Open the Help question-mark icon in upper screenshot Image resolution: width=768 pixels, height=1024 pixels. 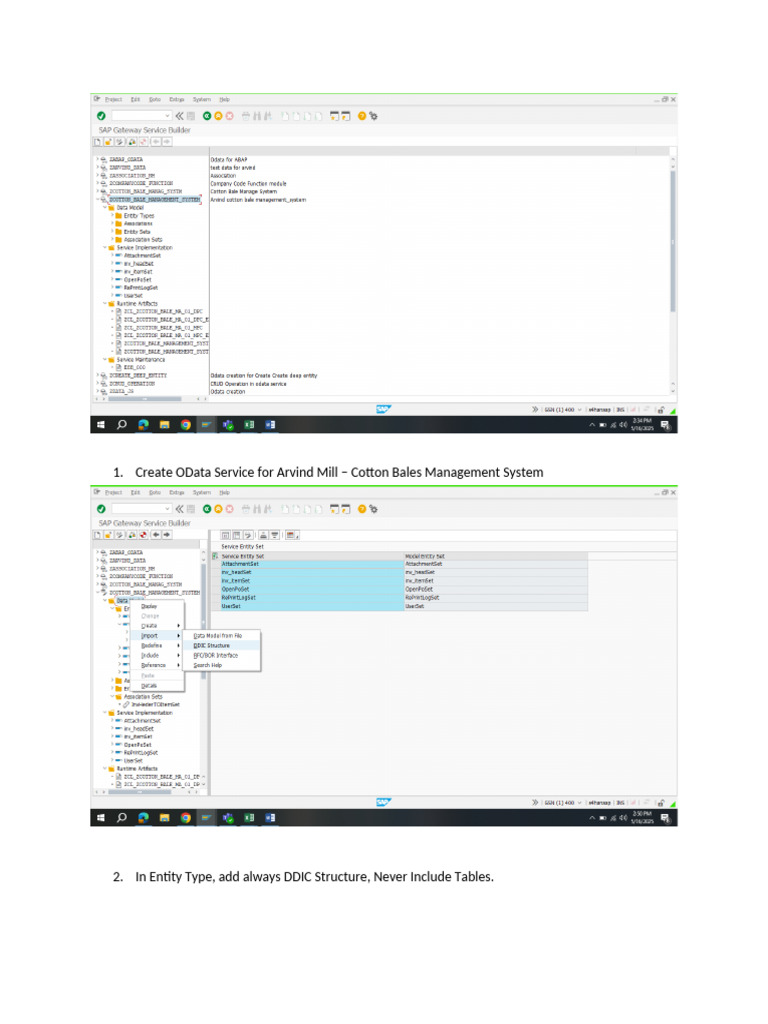point(362,116)
